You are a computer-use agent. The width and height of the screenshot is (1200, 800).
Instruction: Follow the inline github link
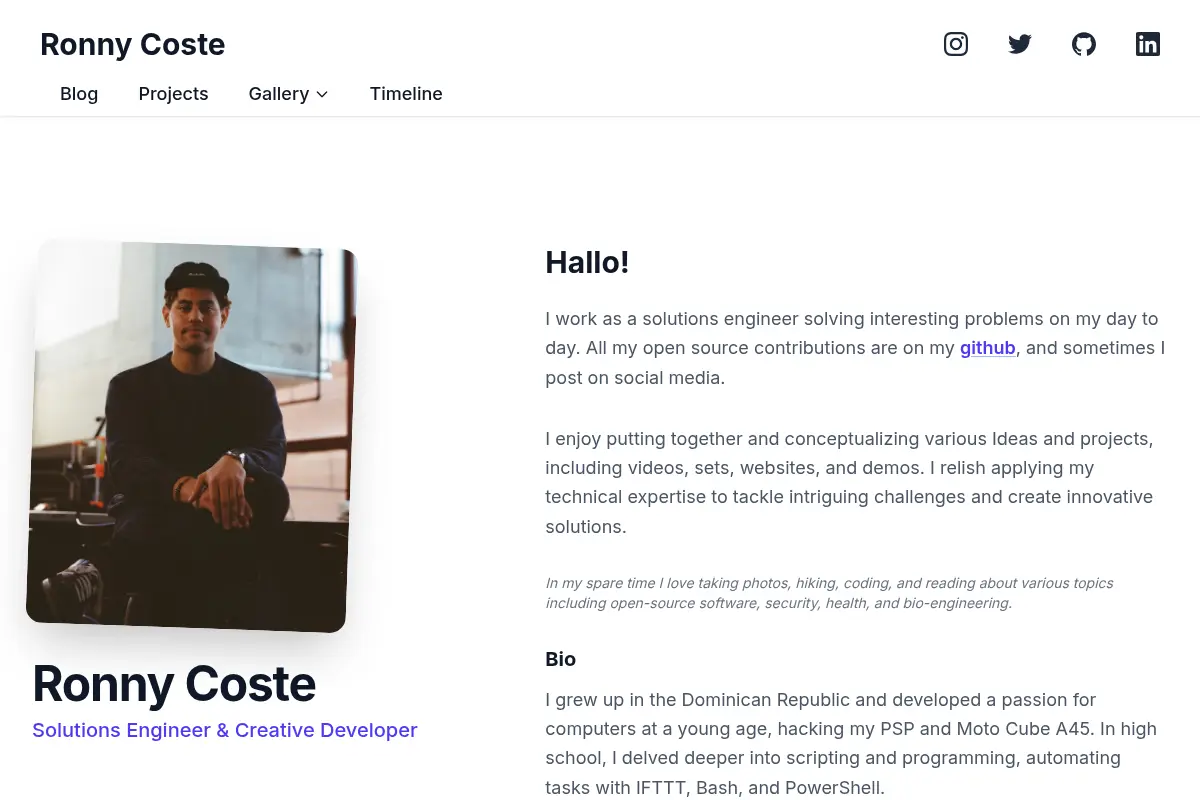tap(988, 348)
